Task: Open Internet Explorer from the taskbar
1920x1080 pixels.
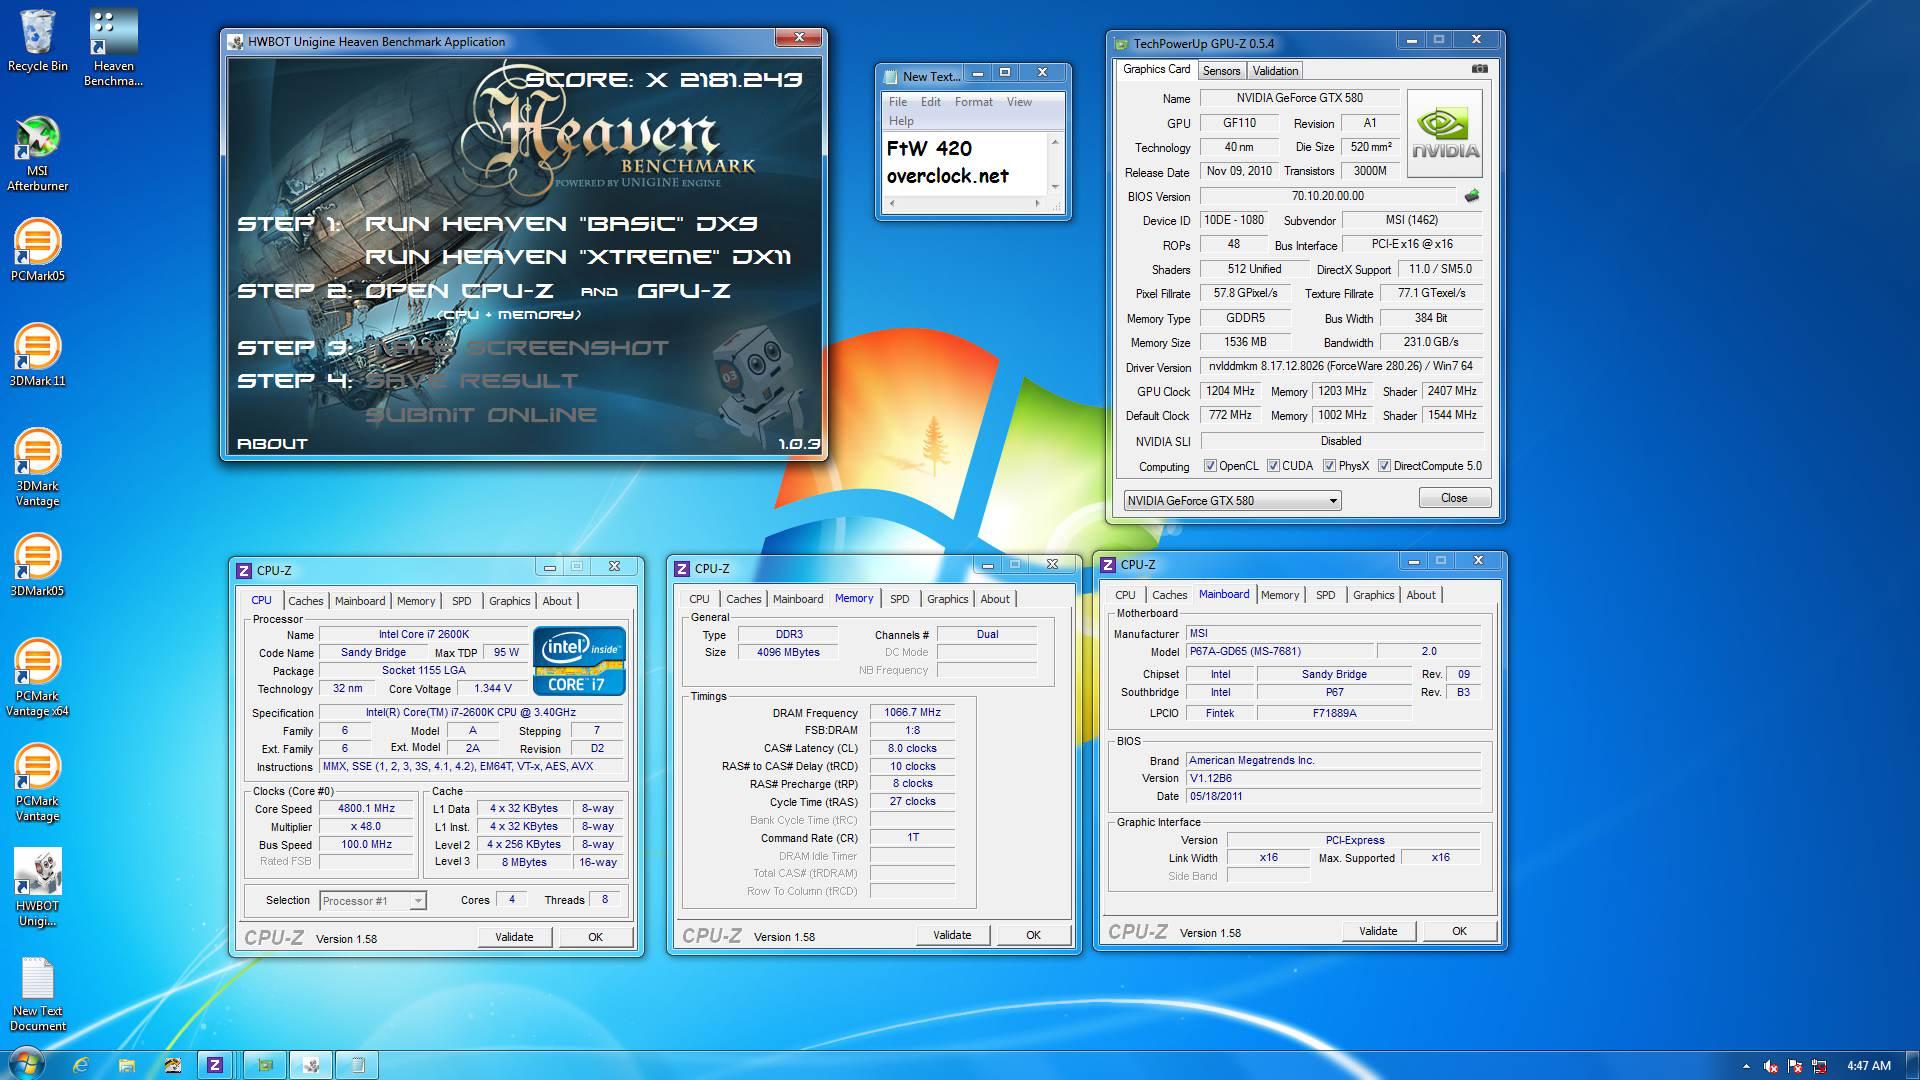Action: pyautogui.click(x=81, y=1065)
